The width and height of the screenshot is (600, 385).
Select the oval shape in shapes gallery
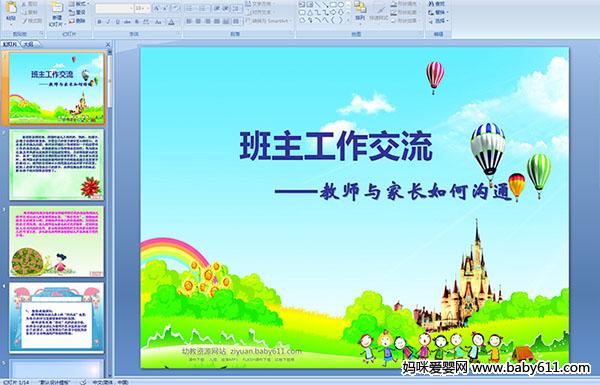(x=341, y=5)
